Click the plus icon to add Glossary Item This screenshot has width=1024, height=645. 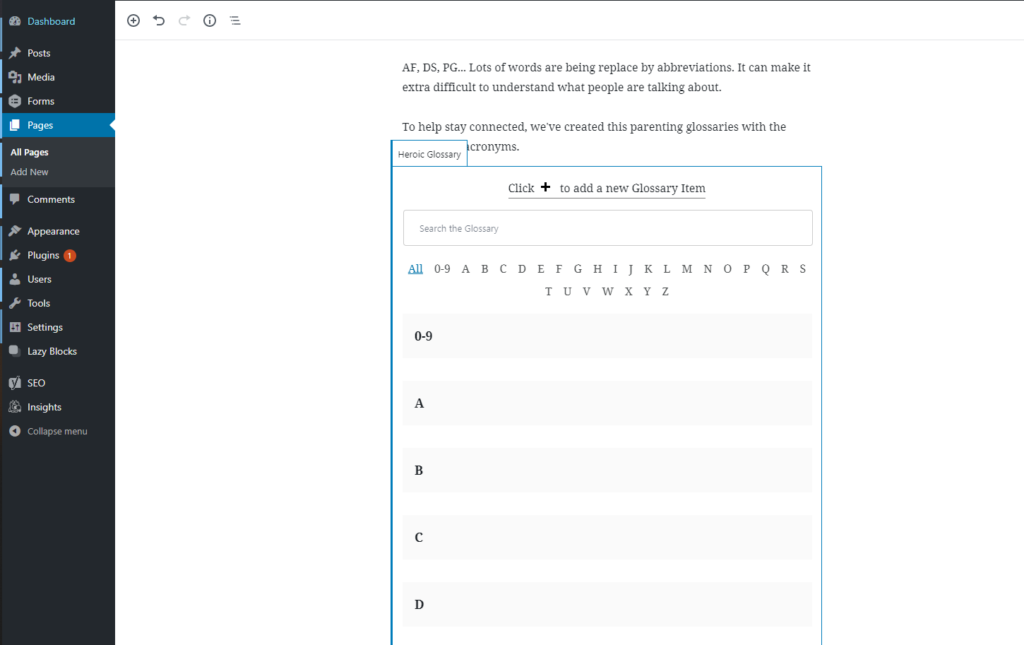(546, 188)
